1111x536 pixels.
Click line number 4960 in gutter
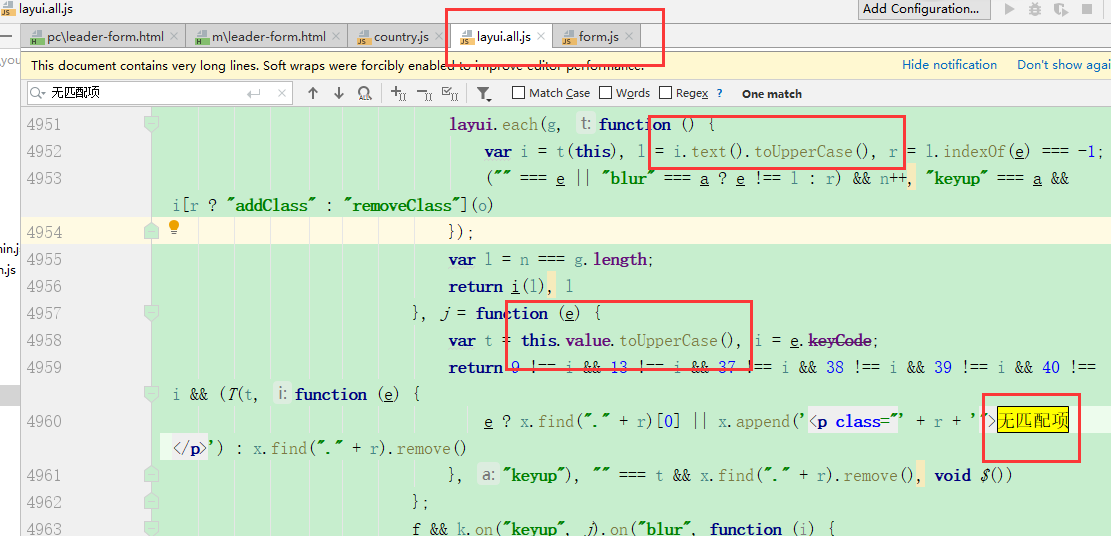click(44, 421)
